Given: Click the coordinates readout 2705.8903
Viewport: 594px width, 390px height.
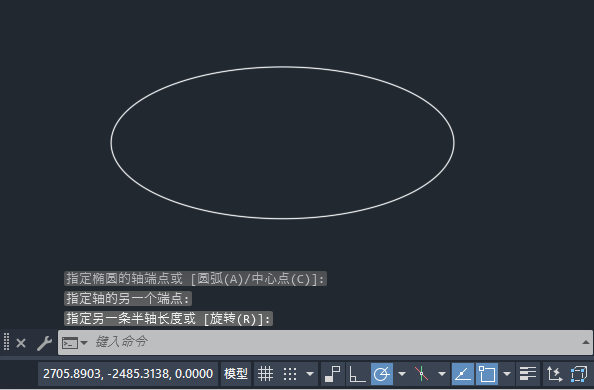Looking at the screenshot, I should point(128,374).
